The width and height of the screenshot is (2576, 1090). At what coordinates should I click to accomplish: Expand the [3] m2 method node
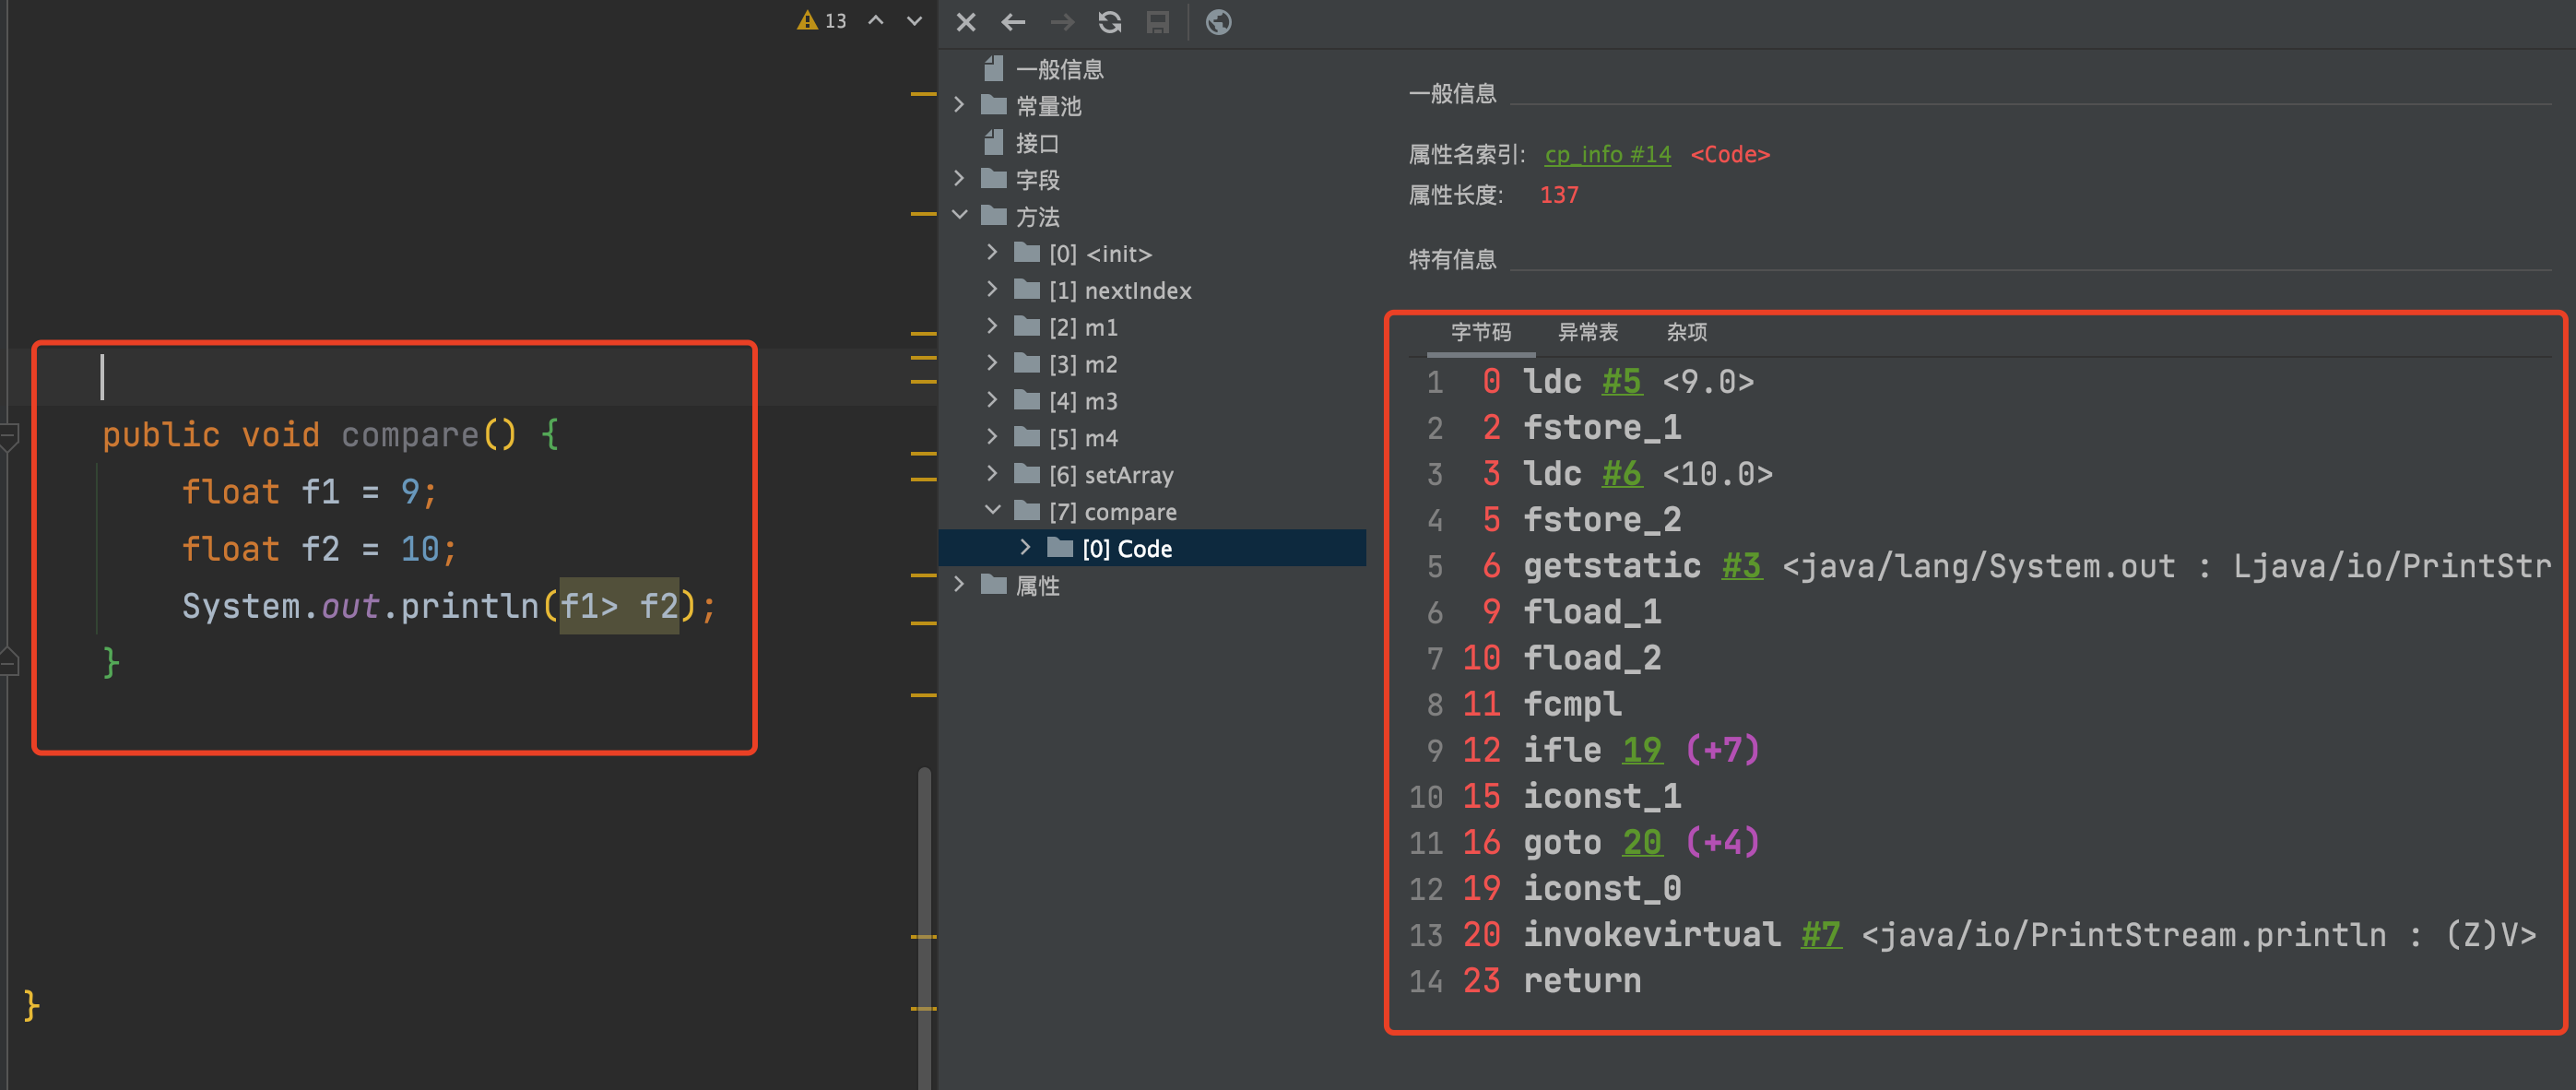[992, 364]
